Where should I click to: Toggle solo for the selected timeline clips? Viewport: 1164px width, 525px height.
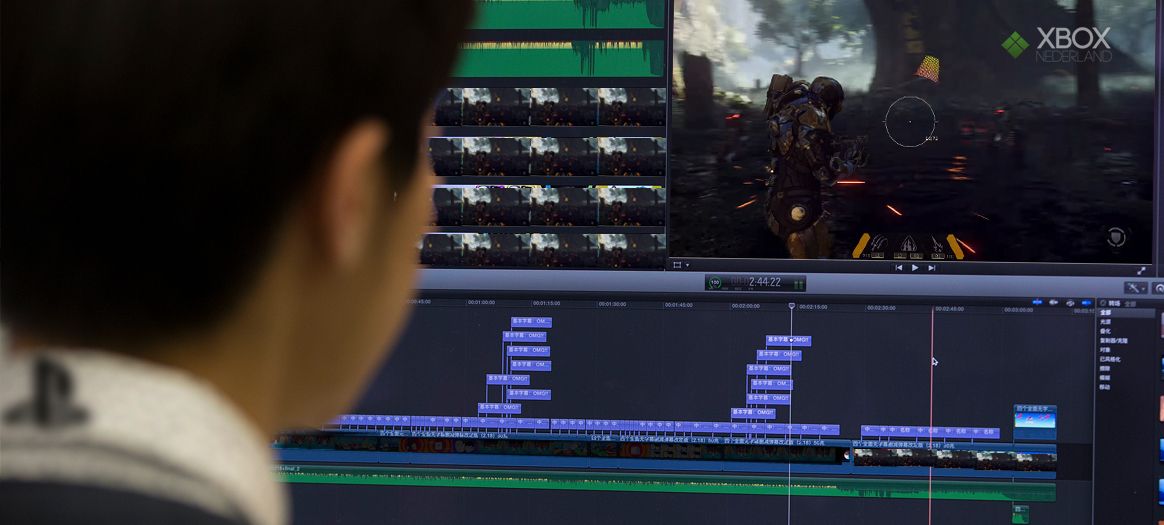pyautogui.click(x=1070, y=302)
